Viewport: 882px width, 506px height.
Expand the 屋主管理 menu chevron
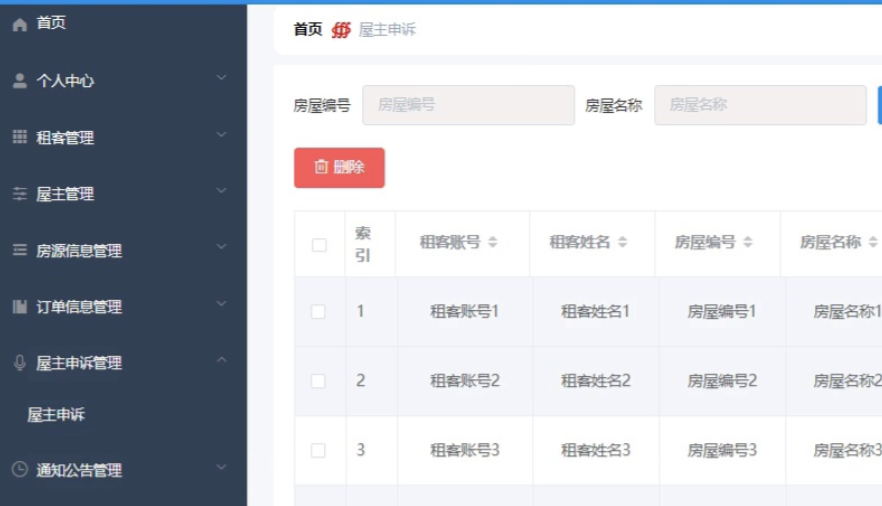tap(222, 191)
